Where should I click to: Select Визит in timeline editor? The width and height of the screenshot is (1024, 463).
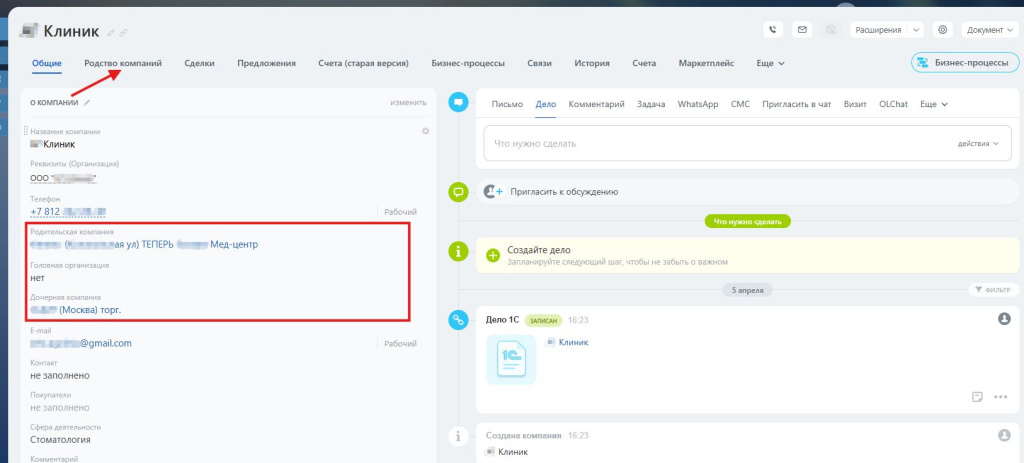point(855,104)
